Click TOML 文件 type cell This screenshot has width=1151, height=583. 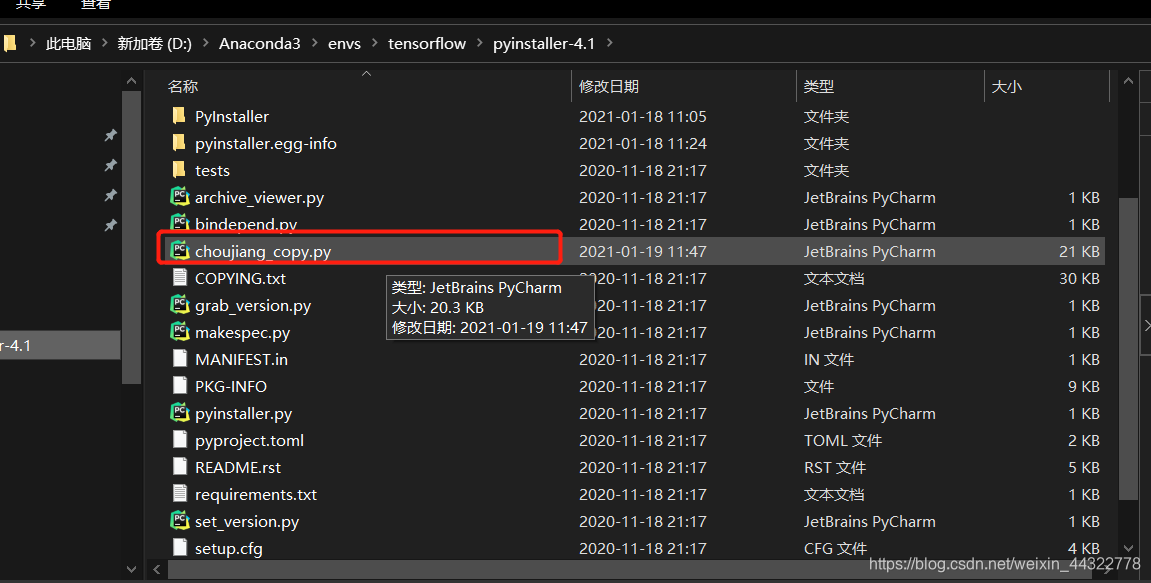(x=843, y=441)
